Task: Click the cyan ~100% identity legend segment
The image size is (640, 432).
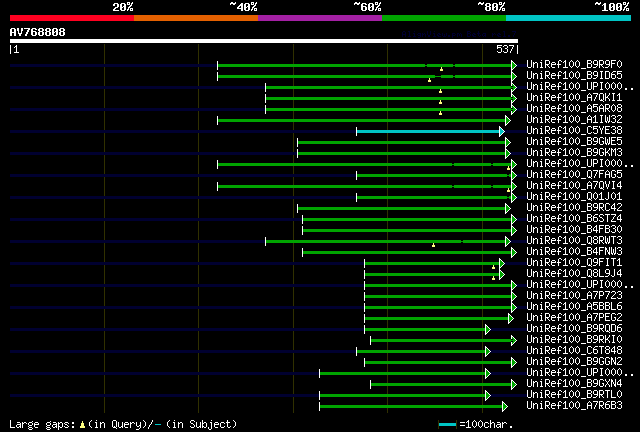Action: [569, 18]
